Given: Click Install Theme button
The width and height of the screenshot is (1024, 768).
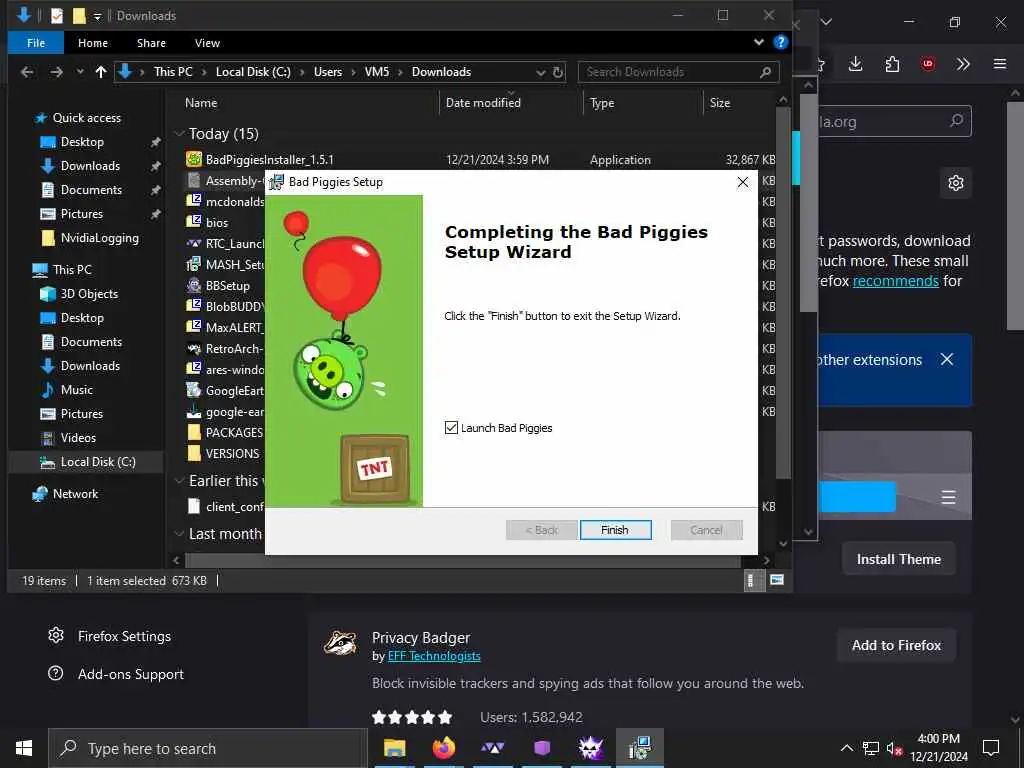Looking at the screenshot, I should point(899,559).
